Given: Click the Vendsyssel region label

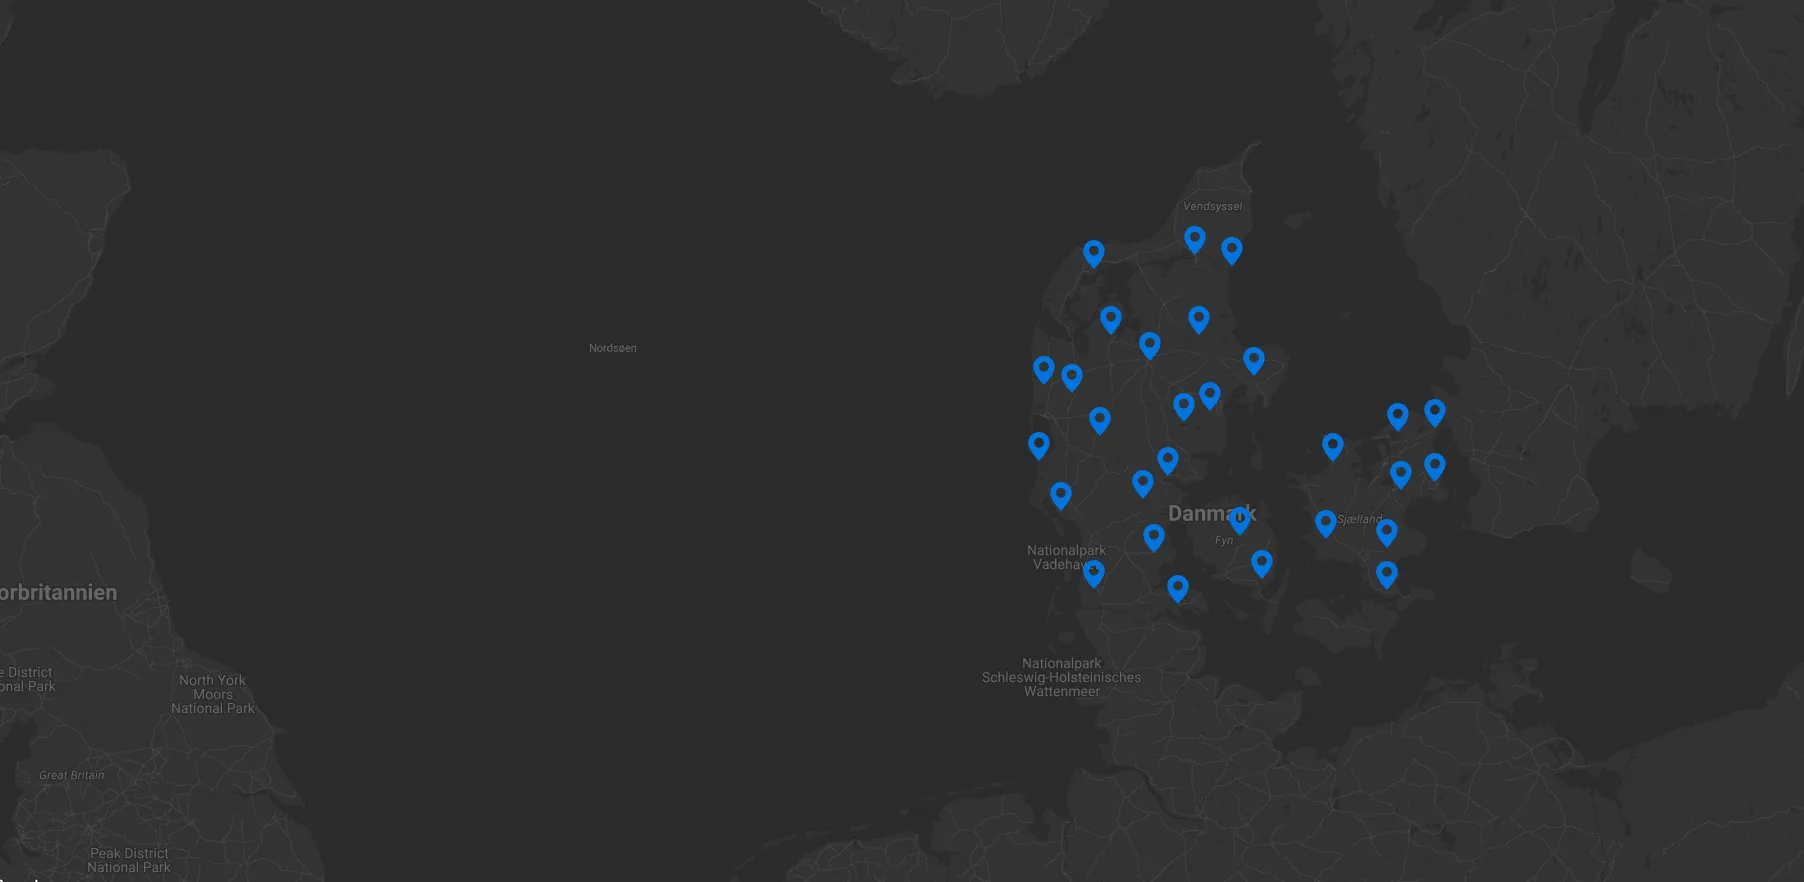Looking at the screenshot, I should pos(1213,206).
